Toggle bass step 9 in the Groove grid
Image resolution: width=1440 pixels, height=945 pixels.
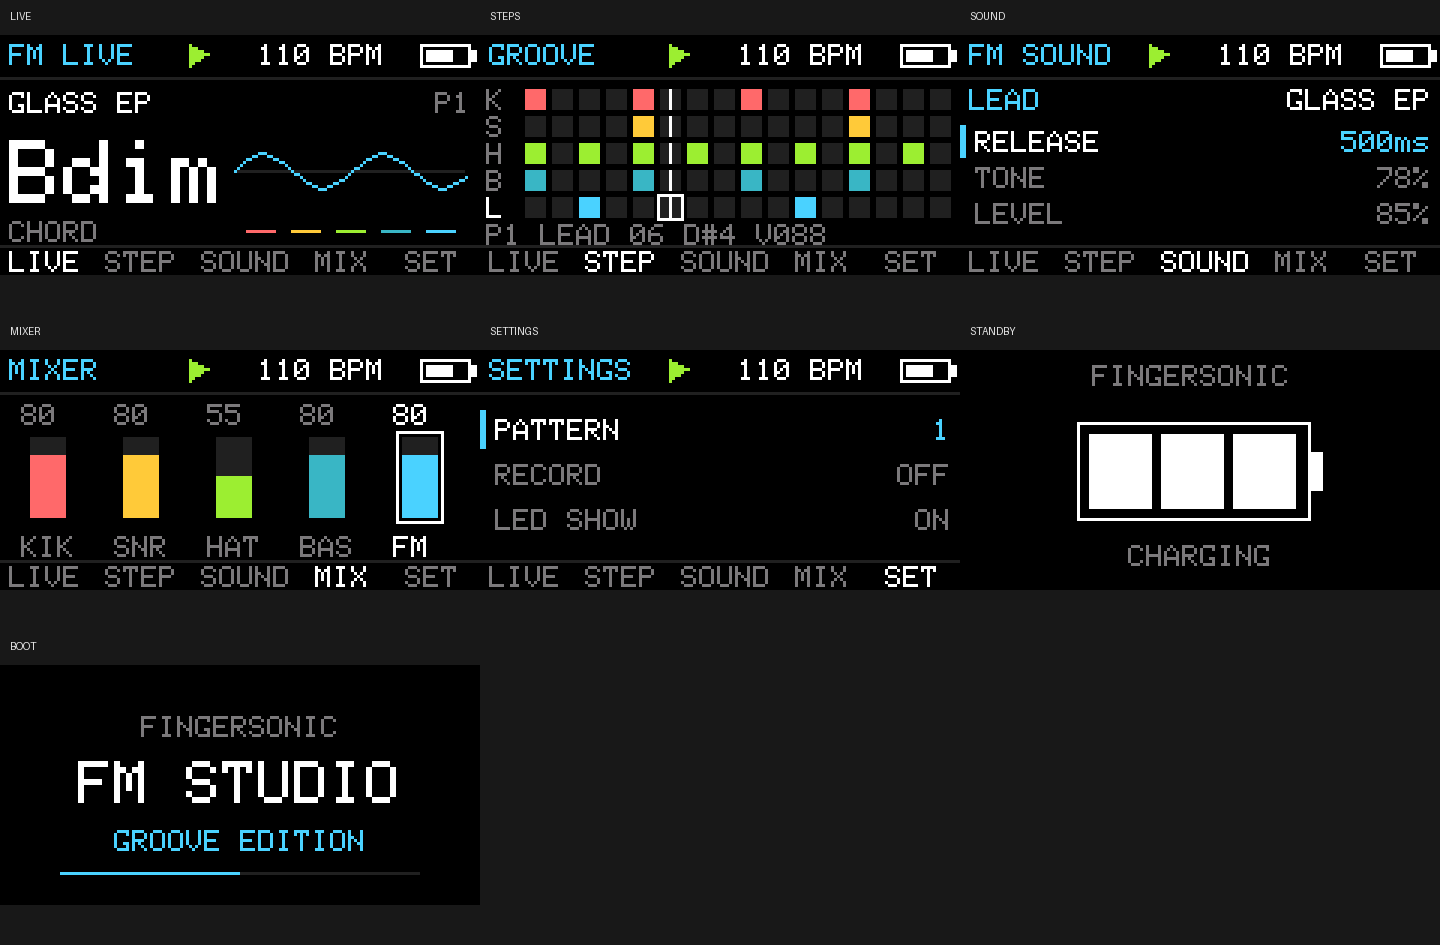tap(752, 180)
